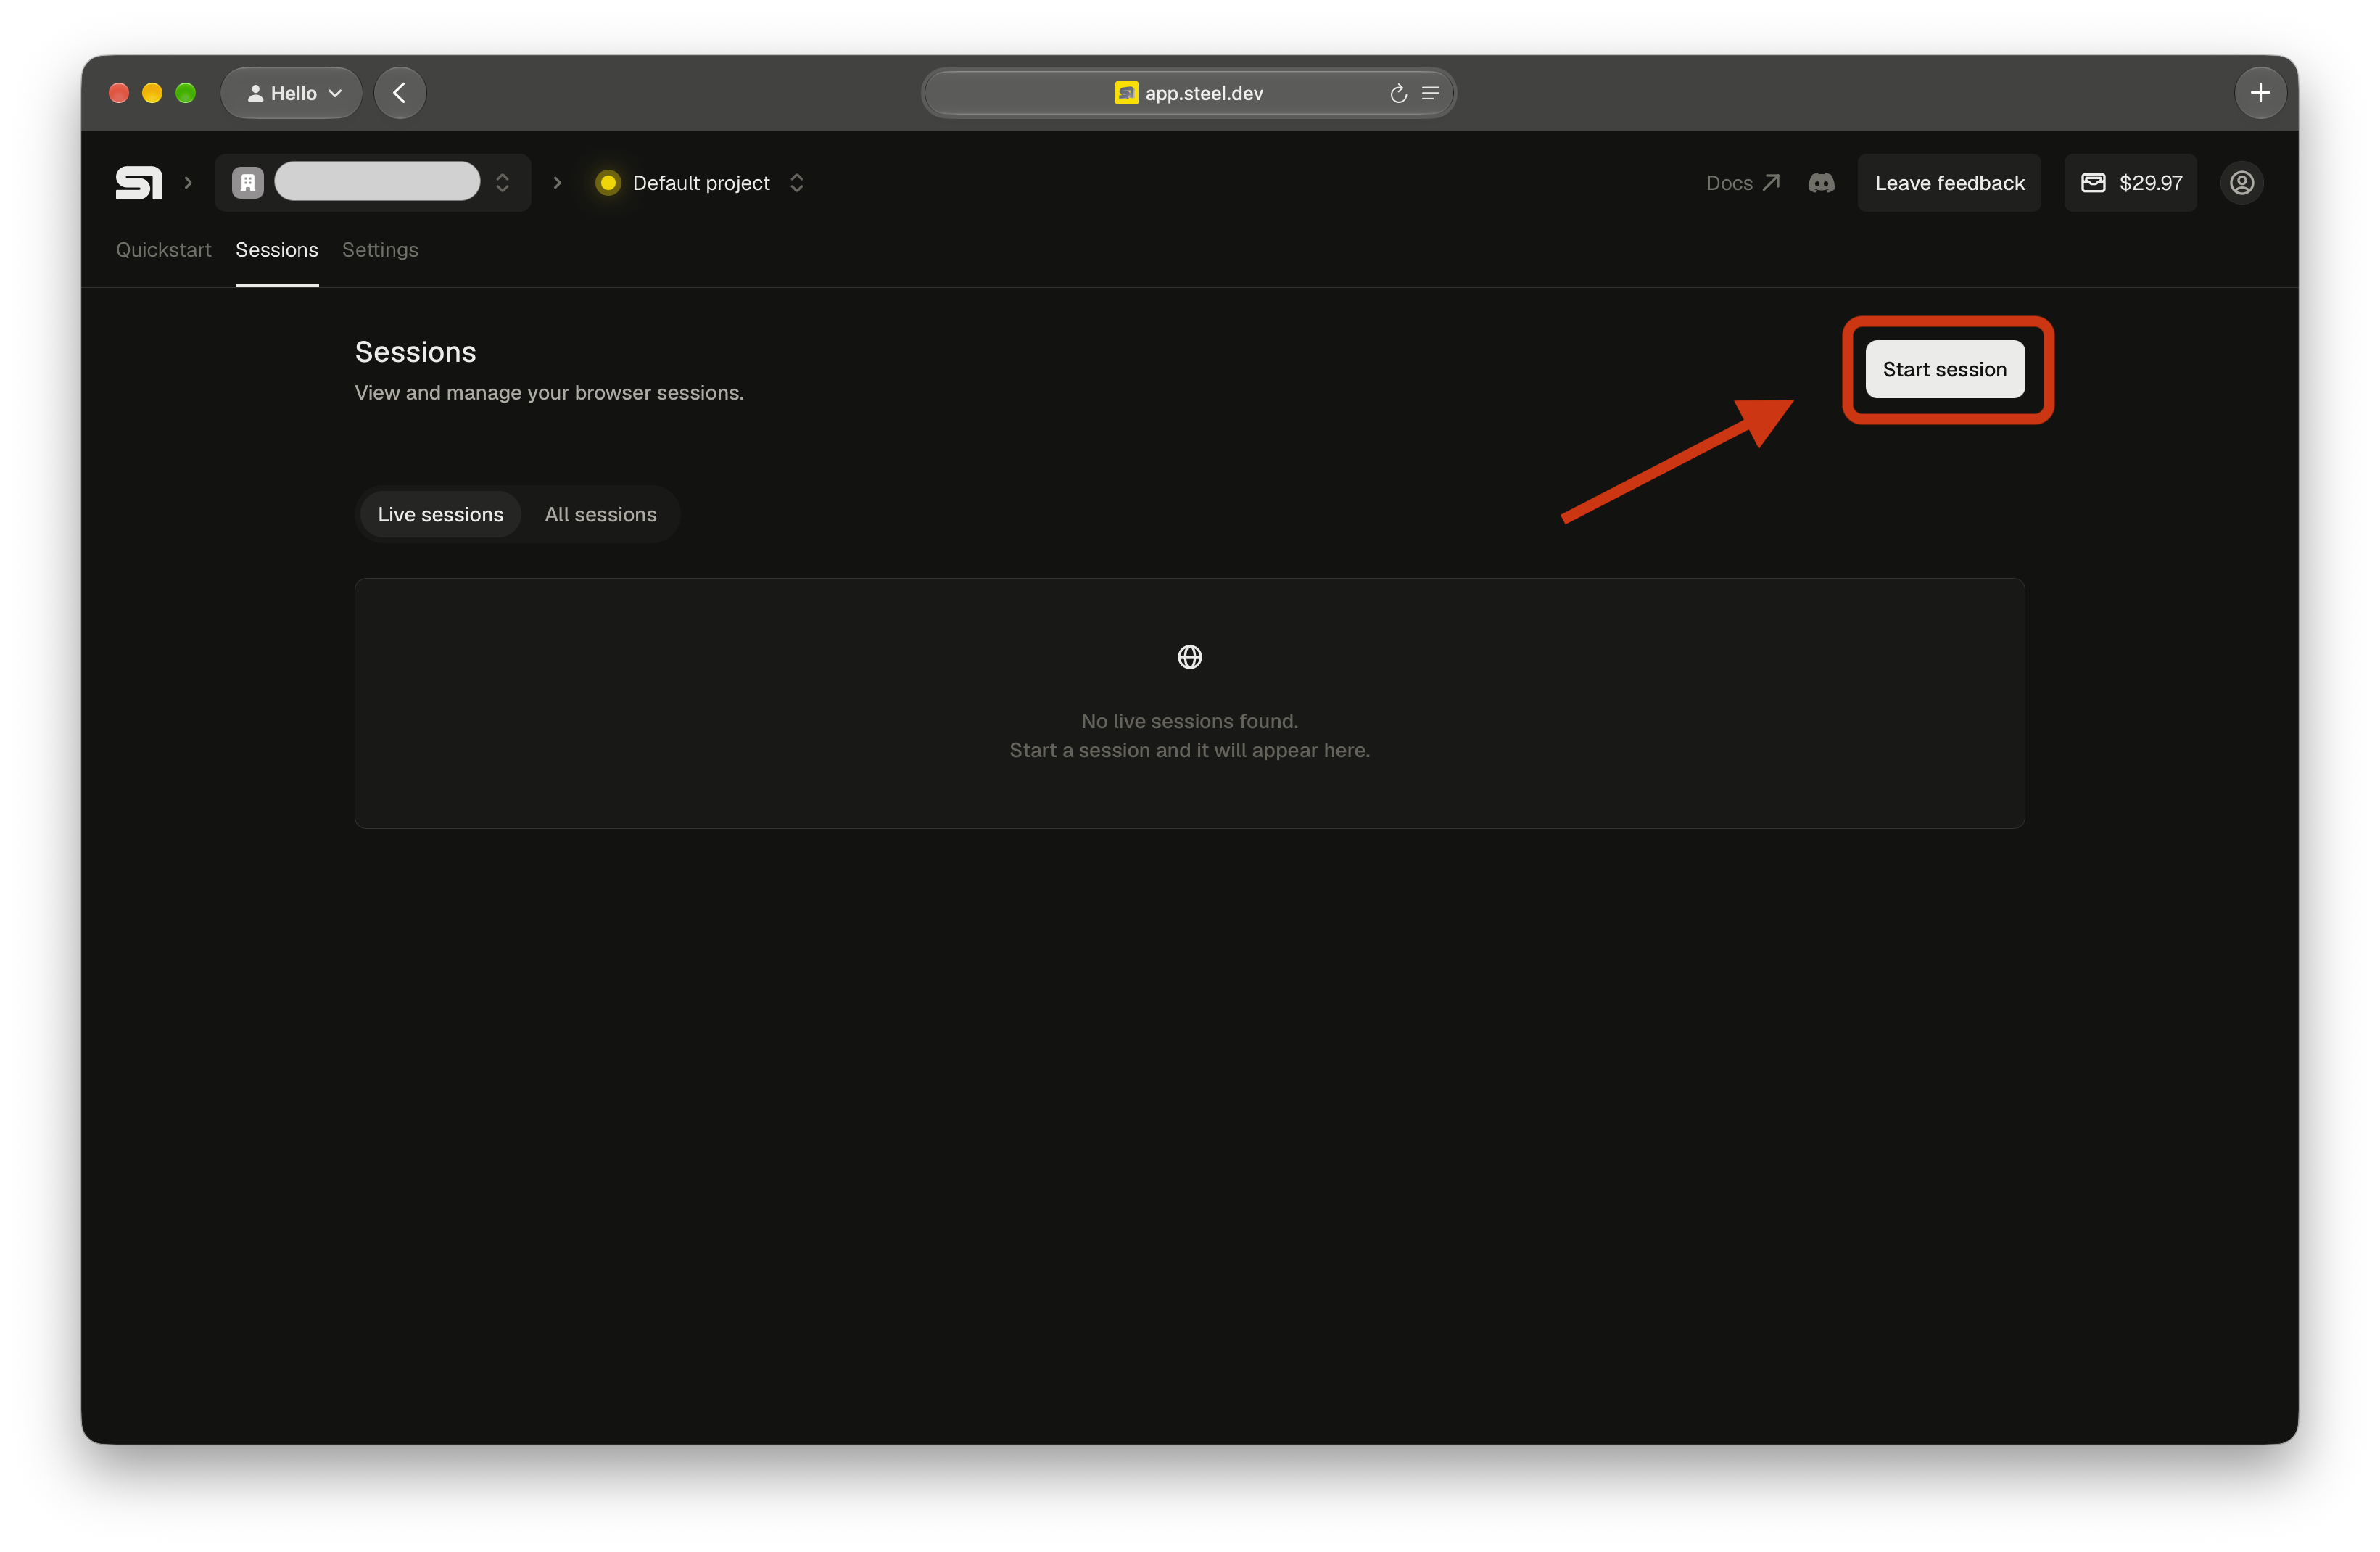Click the app.steel.dev address bar
The width and height of the screenshot is (2380, 1552).
tap(1189, 93)
